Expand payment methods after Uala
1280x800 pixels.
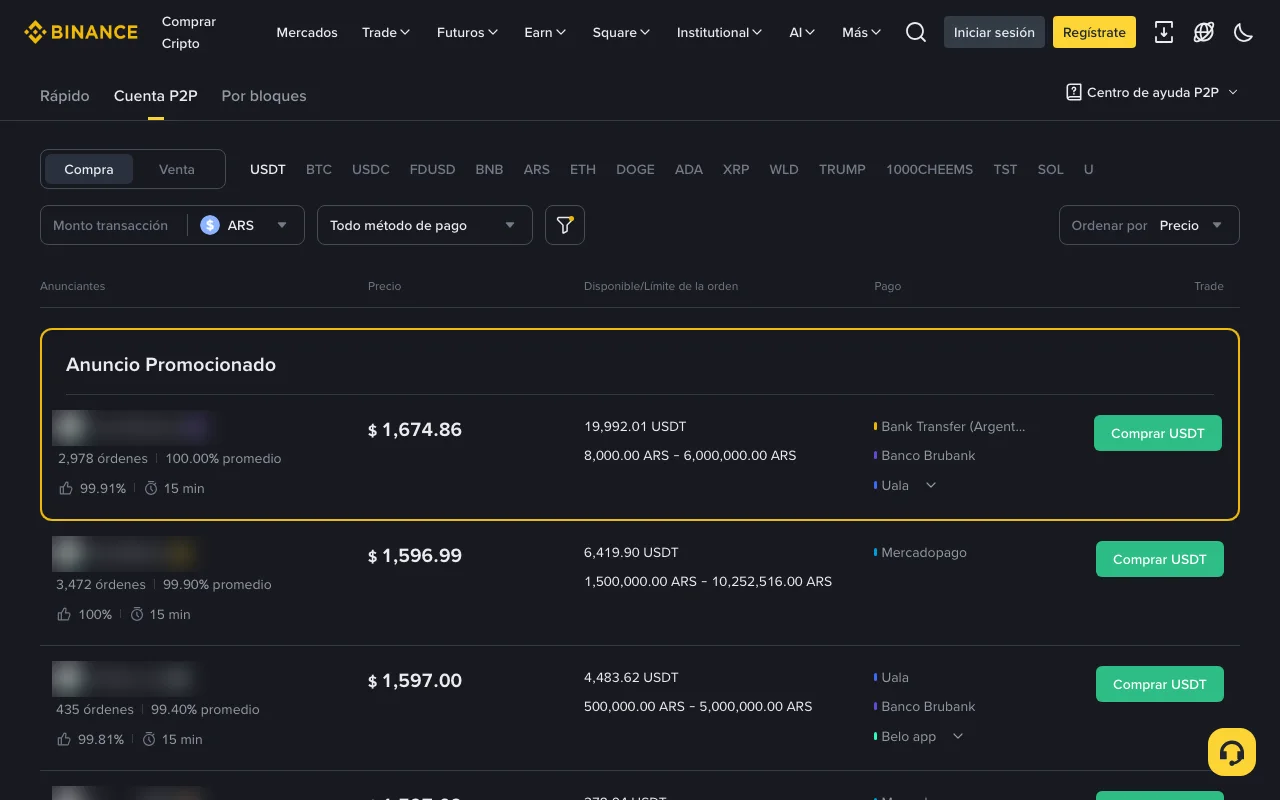[931, 485]
